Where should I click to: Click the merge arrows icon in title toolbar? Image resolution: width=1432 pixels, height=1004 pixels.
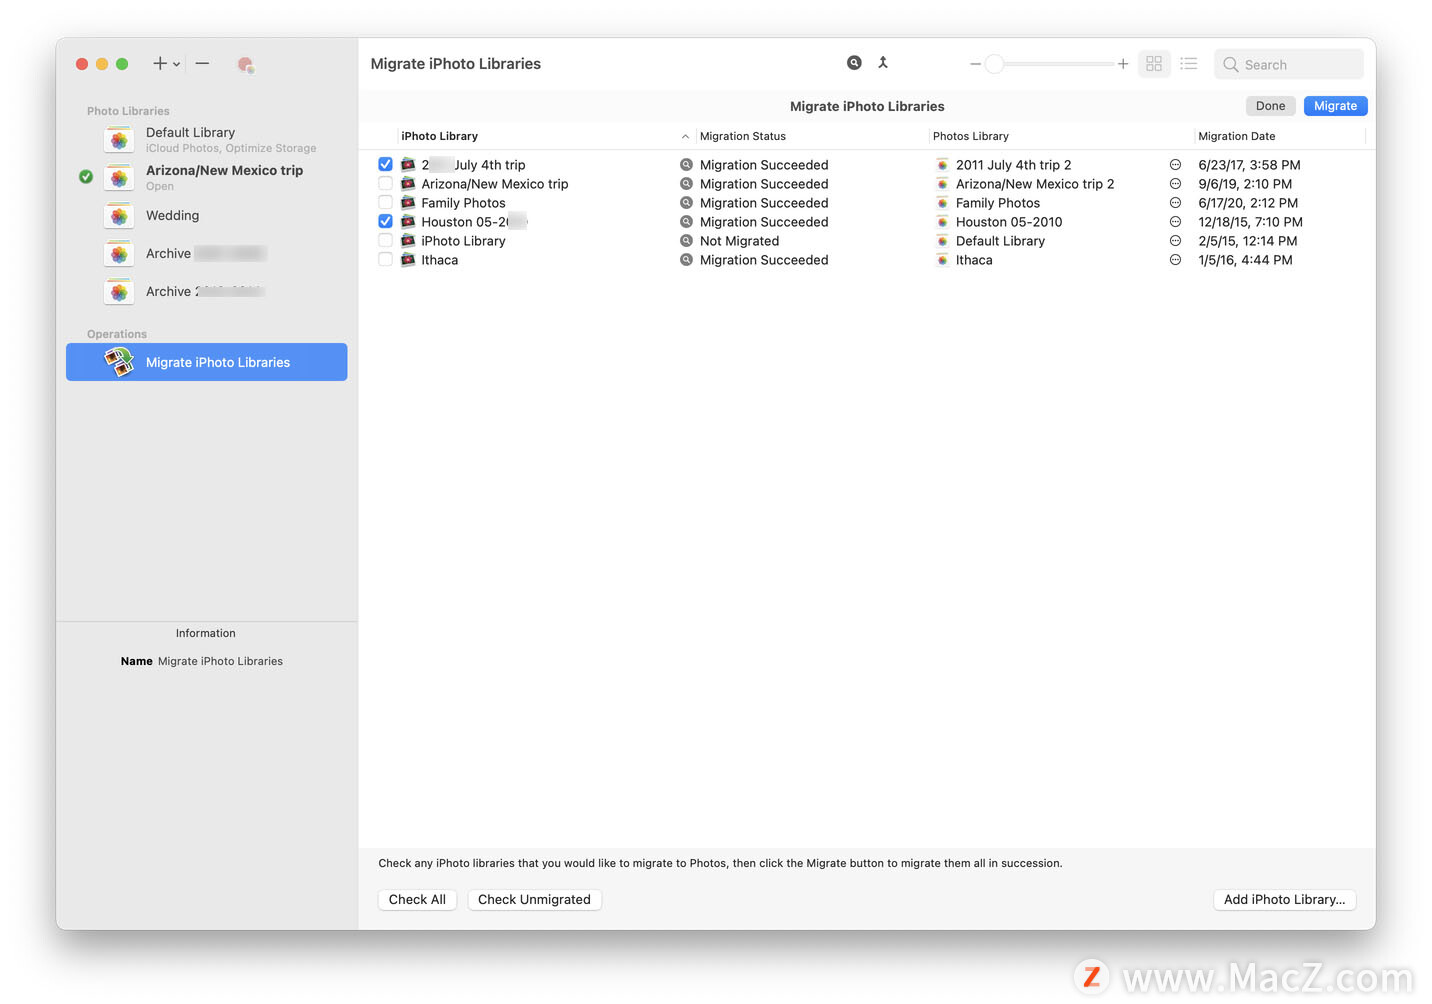(883, 63)
